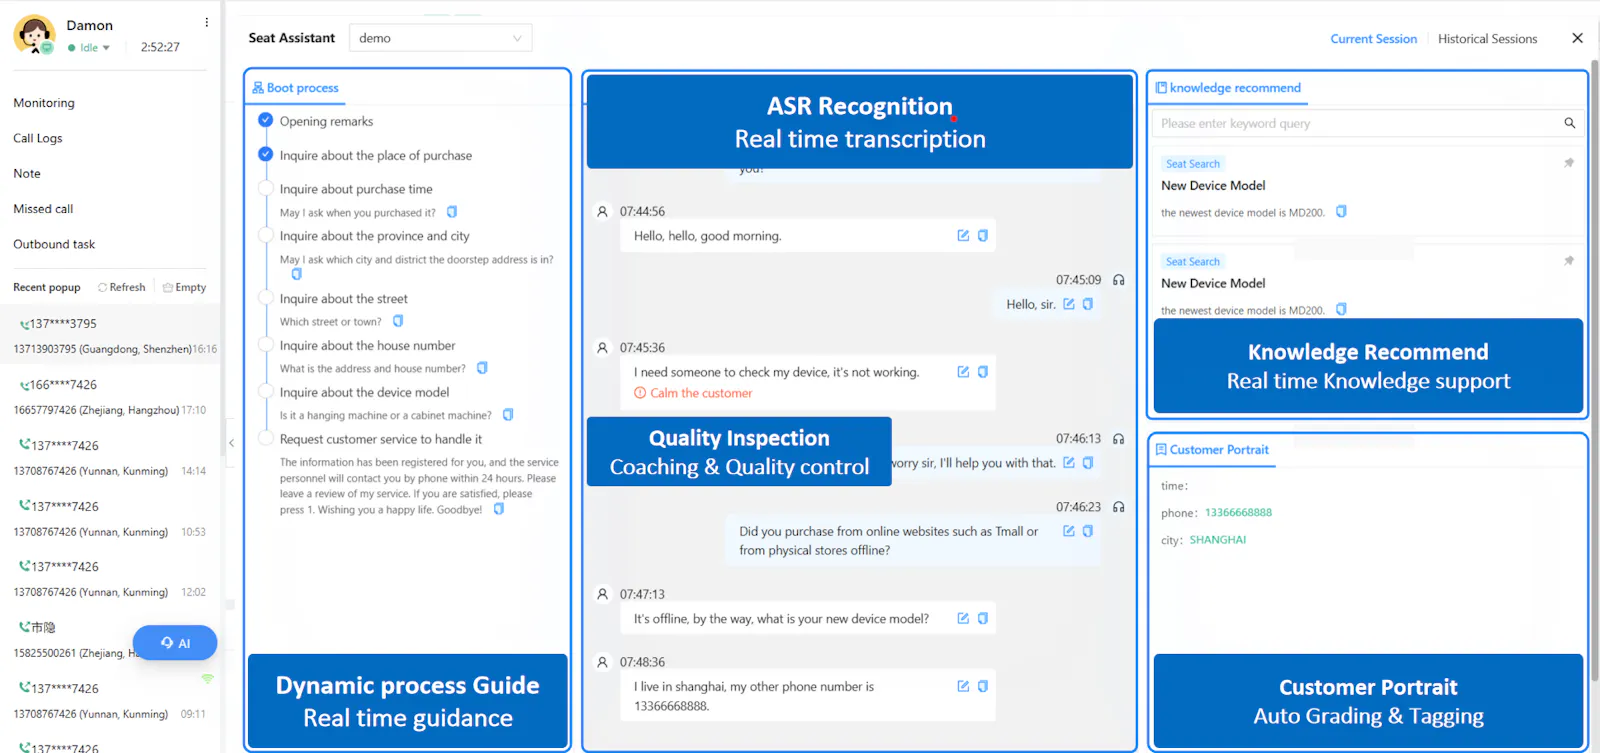This screenshot has width=1600, height=753.
Task: Click the 'Calm the customer' hint
Action: pos(693,393)
